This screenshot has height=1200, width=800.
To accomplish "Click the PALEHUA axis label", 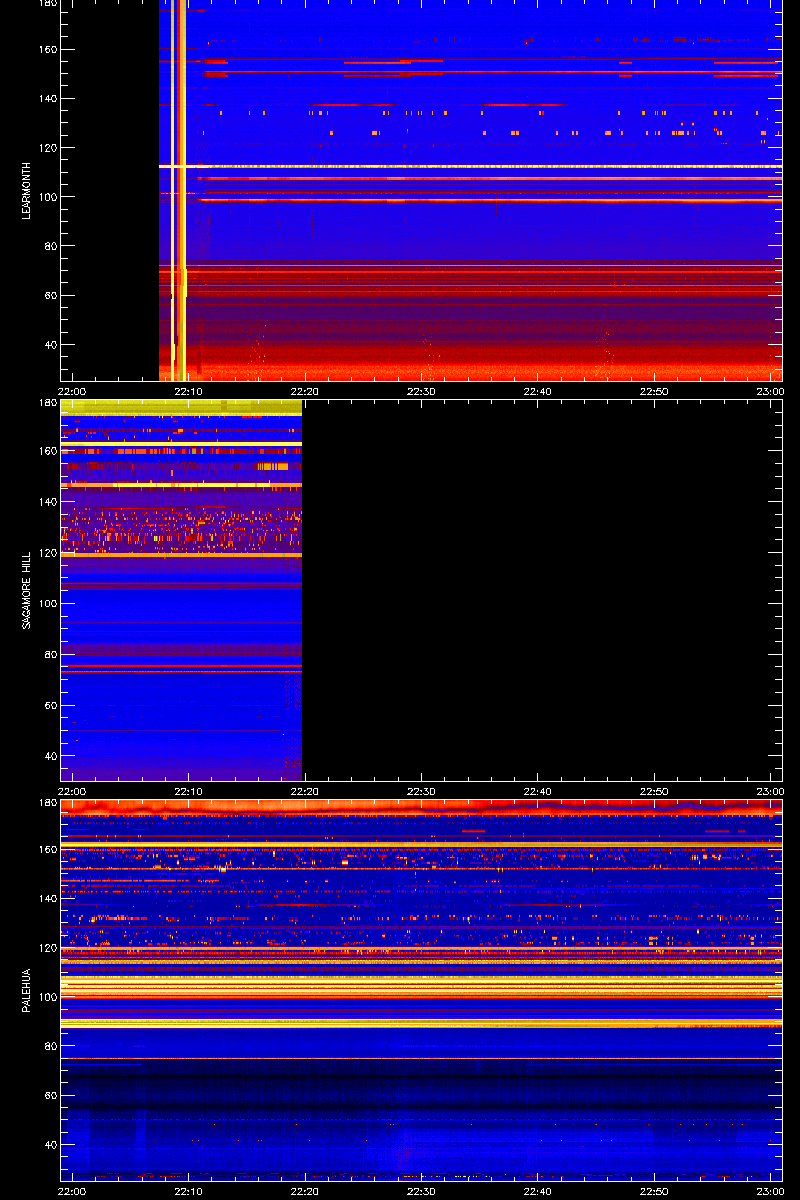I will click(x=28, y=990).
